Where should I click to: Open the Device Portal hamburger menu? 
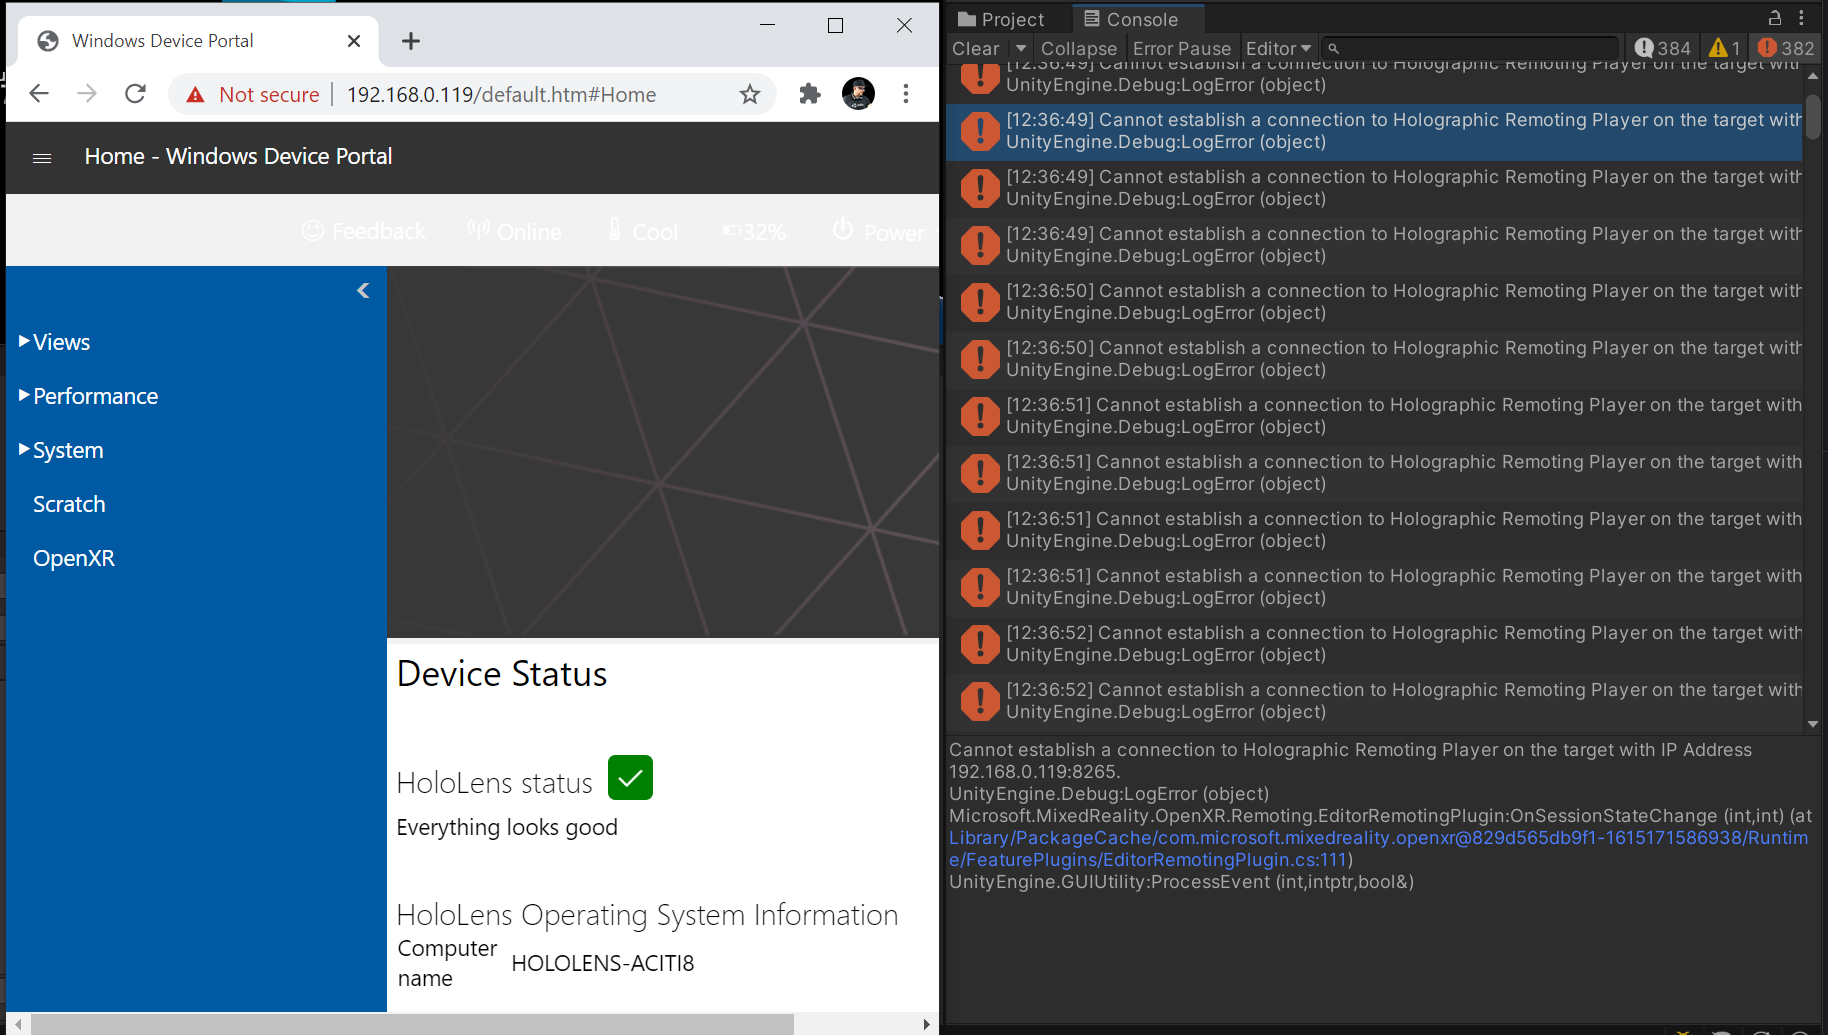pyautogui.click(x=42, y=157)
